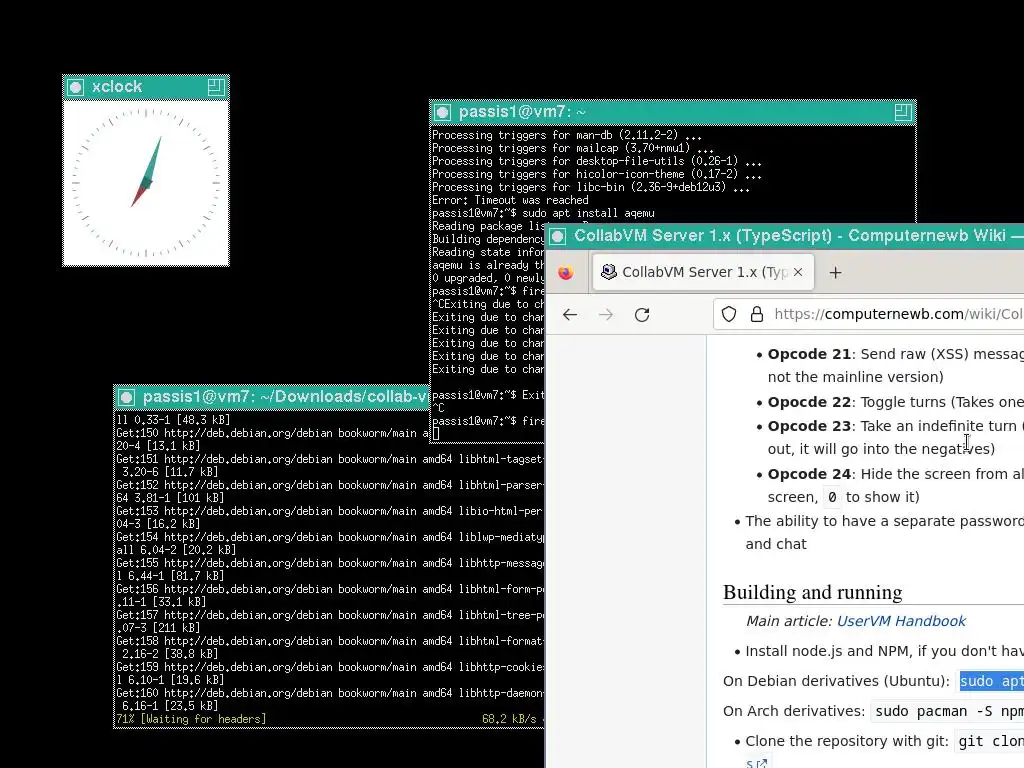Open the tracking protection shield icon
Screen dimensions: 1024x768
[x=729, y=315]
